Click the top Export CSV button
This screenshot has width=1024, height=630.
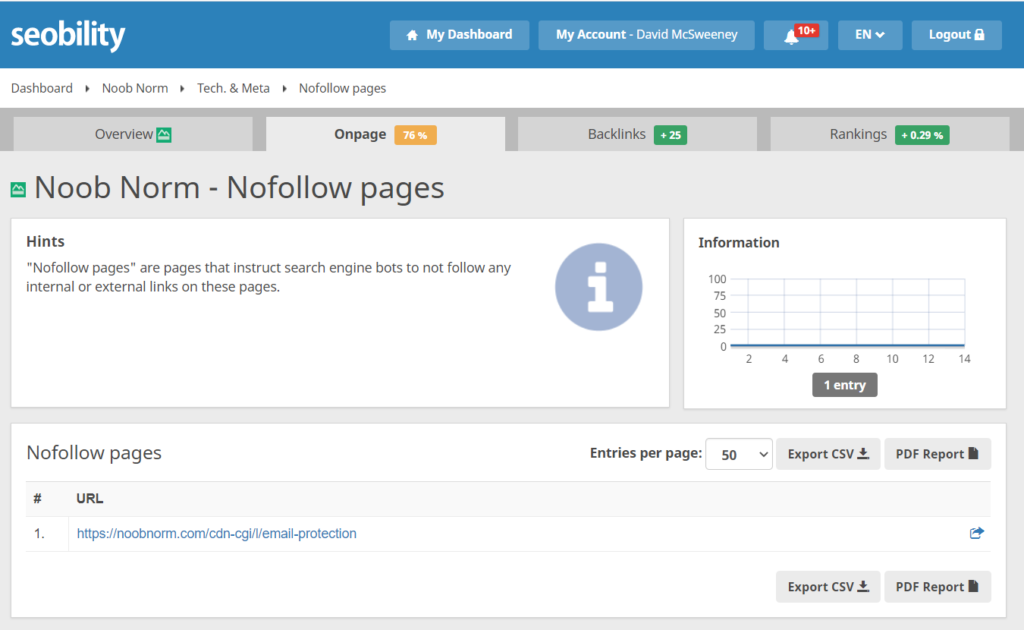pyautogui.click(x=827, y=454)
